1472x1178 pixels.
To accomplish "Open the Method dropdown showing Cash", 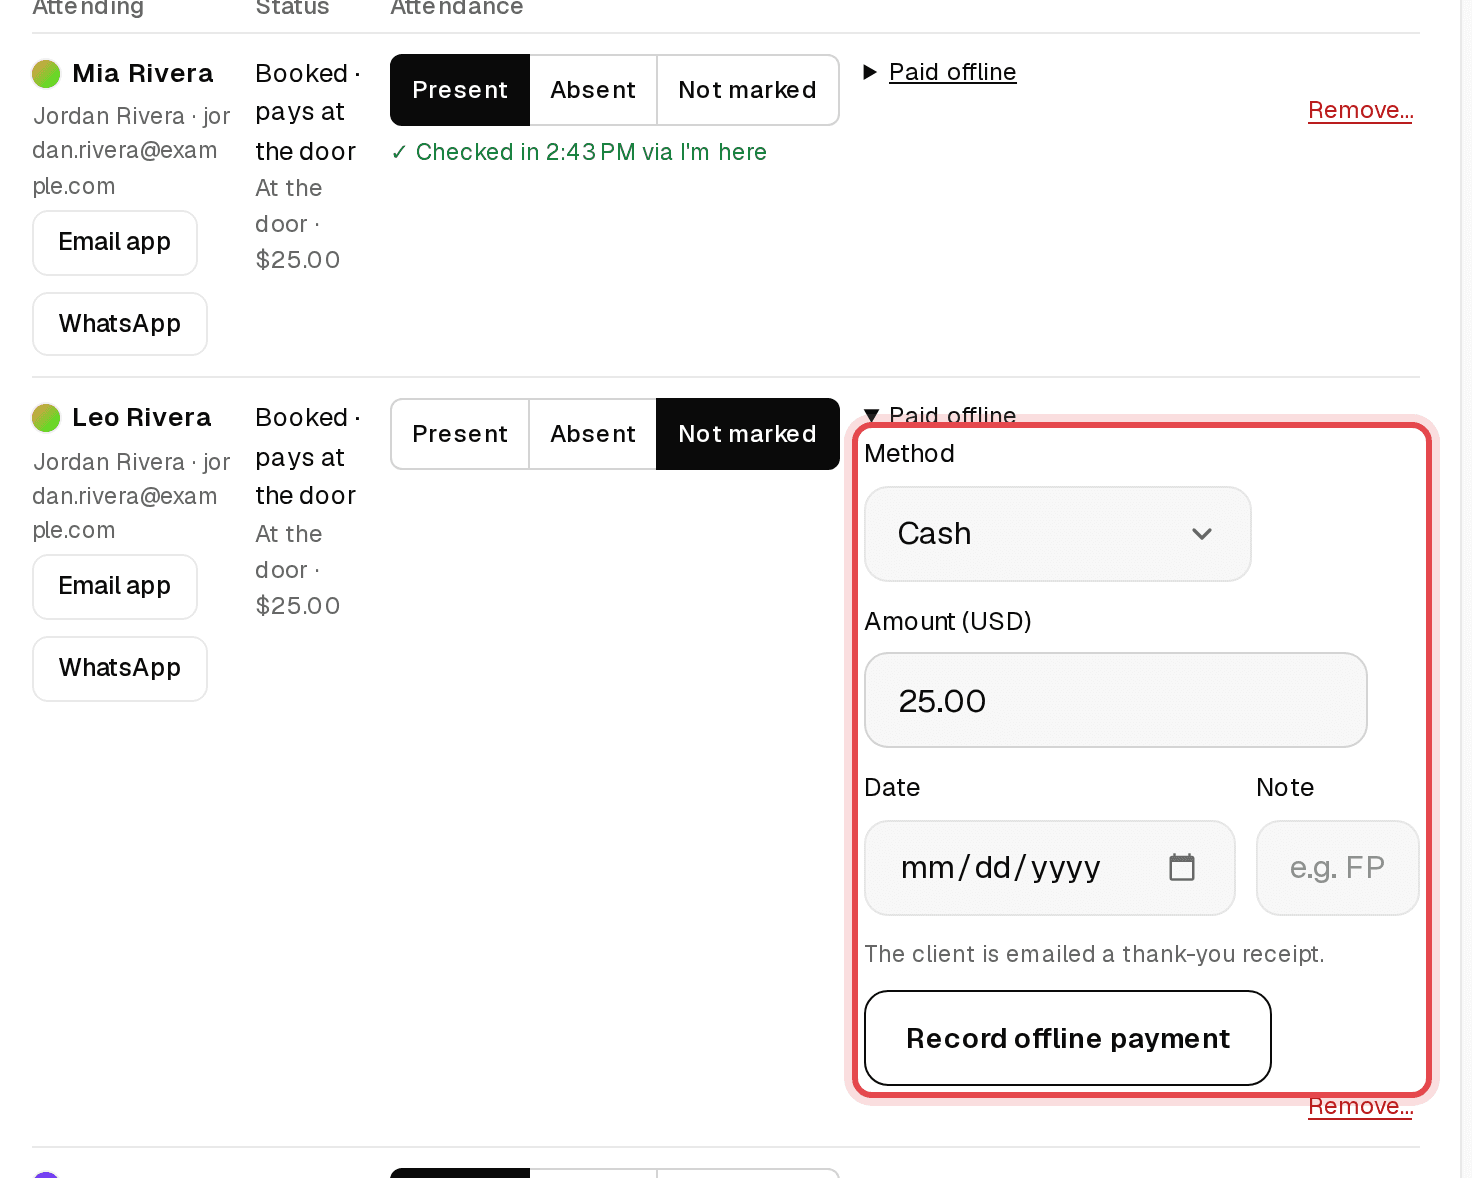I will click(x=1058, y=534).
